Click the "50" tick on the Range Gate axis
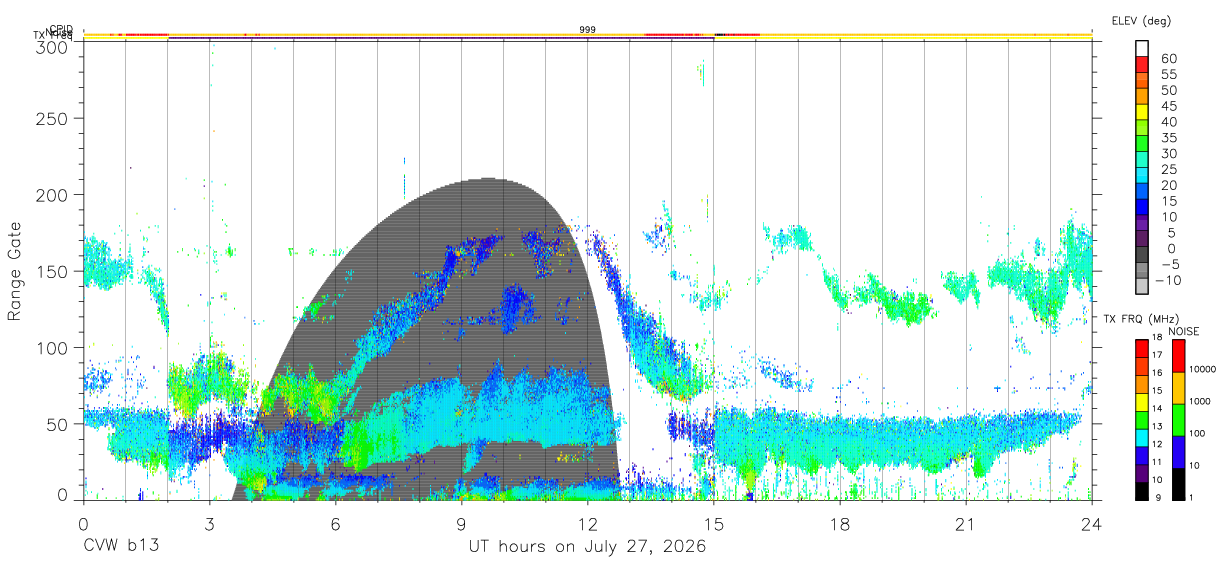1228x567 pixels. tap(56, 423)
